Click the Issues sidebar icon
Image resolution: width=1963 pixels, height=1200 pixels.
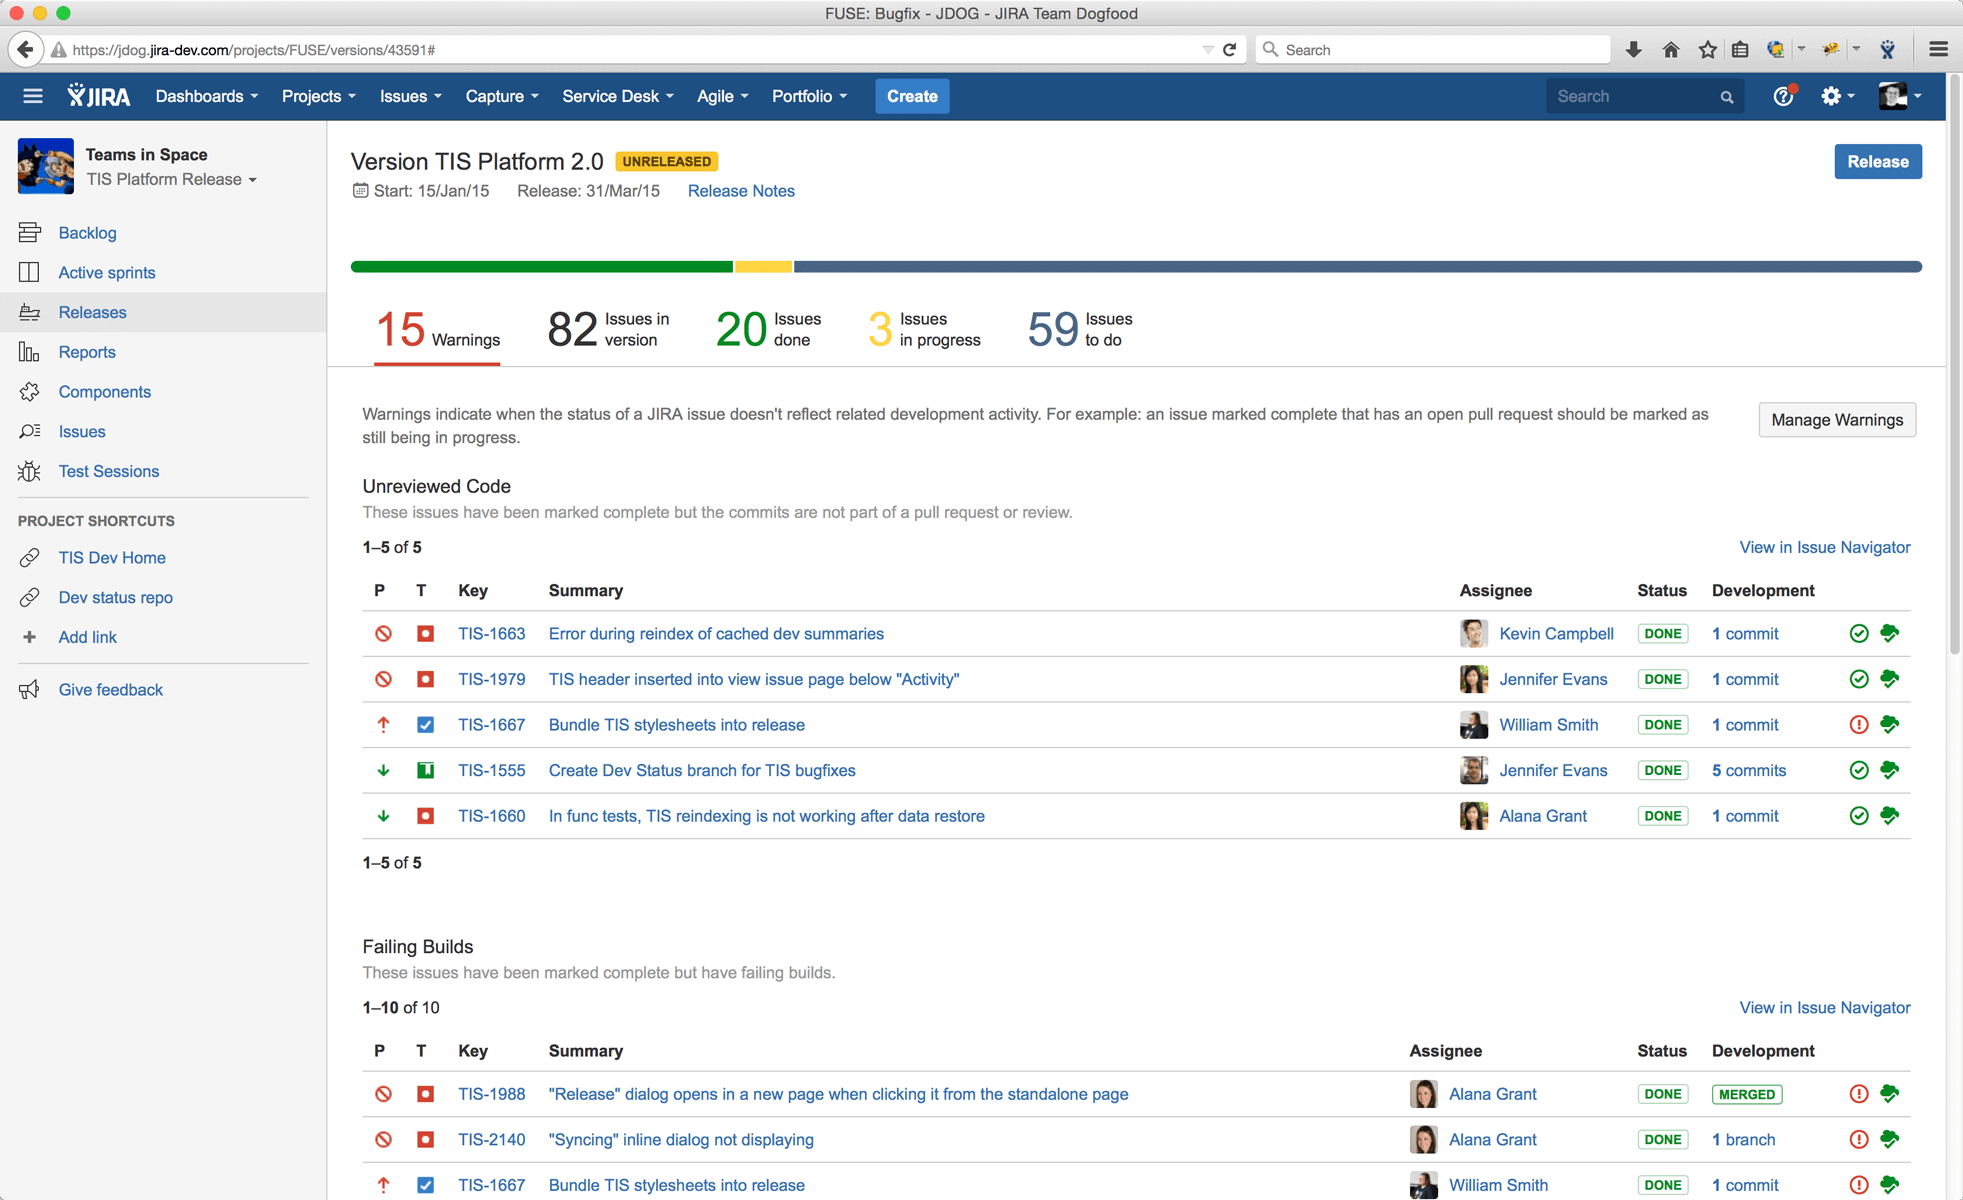[x=29, y=432]
